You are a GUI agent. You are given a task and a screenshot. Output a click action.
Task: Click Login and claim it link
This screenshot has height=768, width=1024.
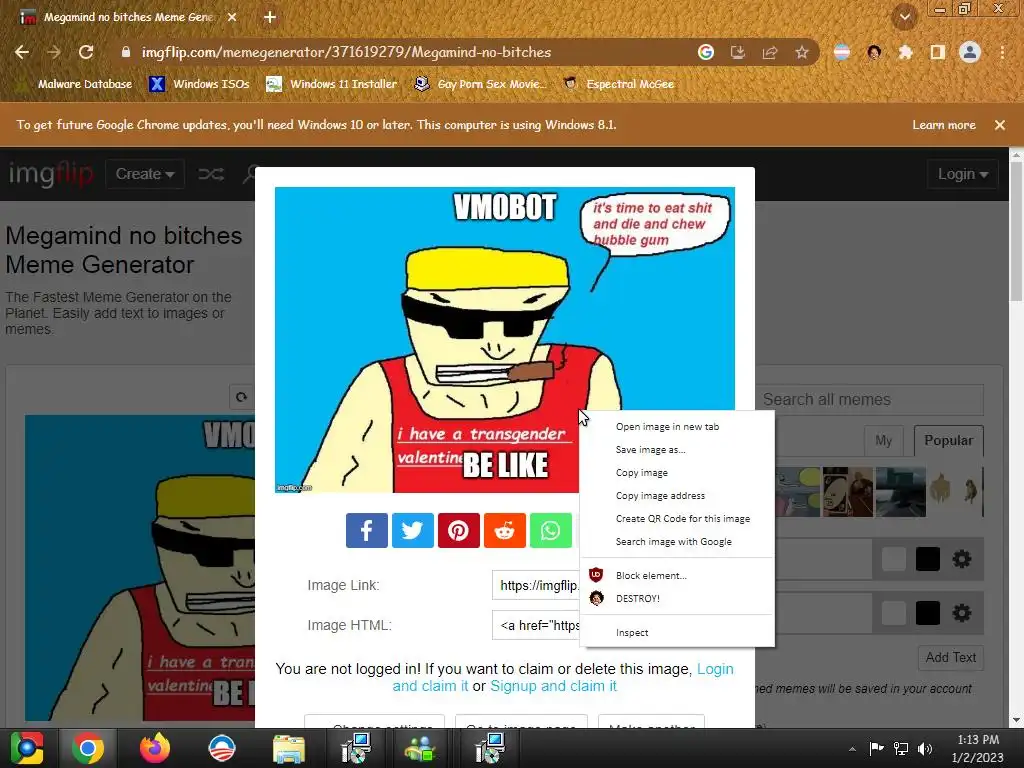[563, 677]
